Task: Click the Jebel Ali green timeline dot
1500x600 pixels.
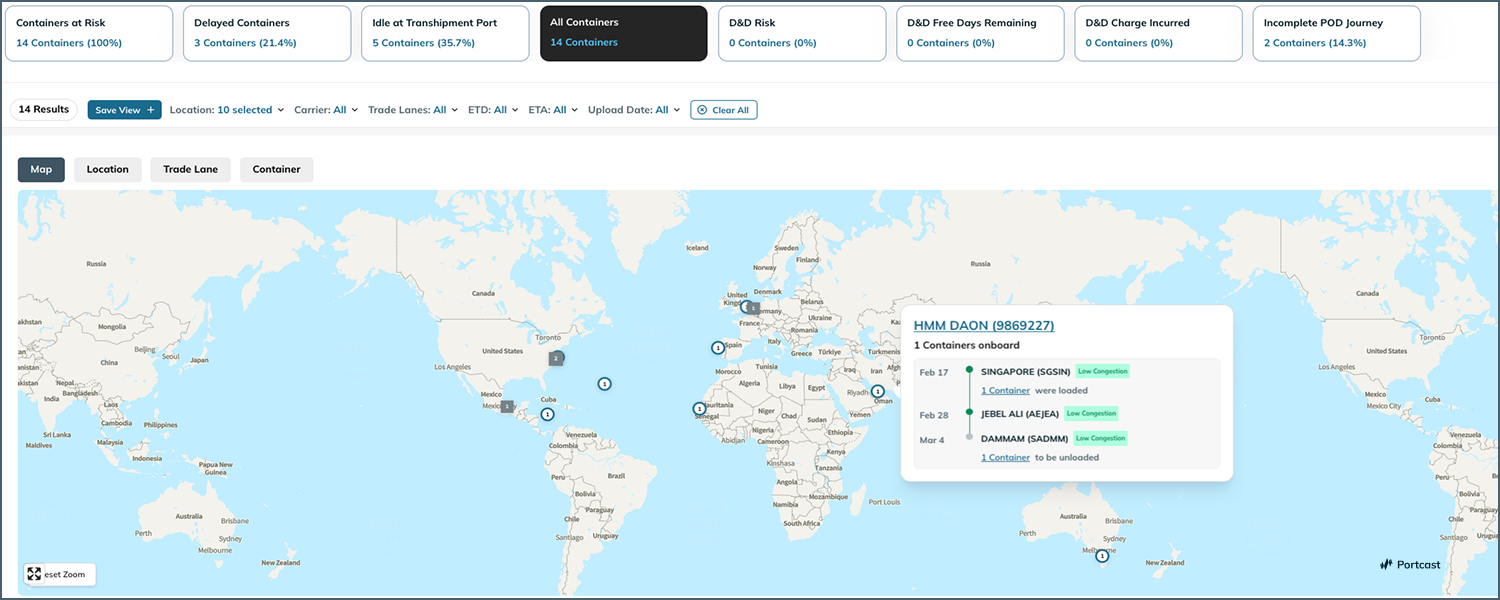Action: pyautogui.click(x=969, y=412)
